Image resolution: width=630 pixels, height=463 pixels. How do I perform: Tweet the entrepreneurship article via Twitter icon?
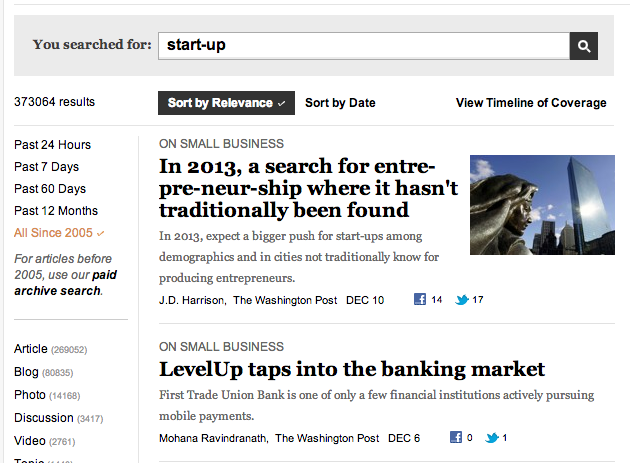coord(462,299)
